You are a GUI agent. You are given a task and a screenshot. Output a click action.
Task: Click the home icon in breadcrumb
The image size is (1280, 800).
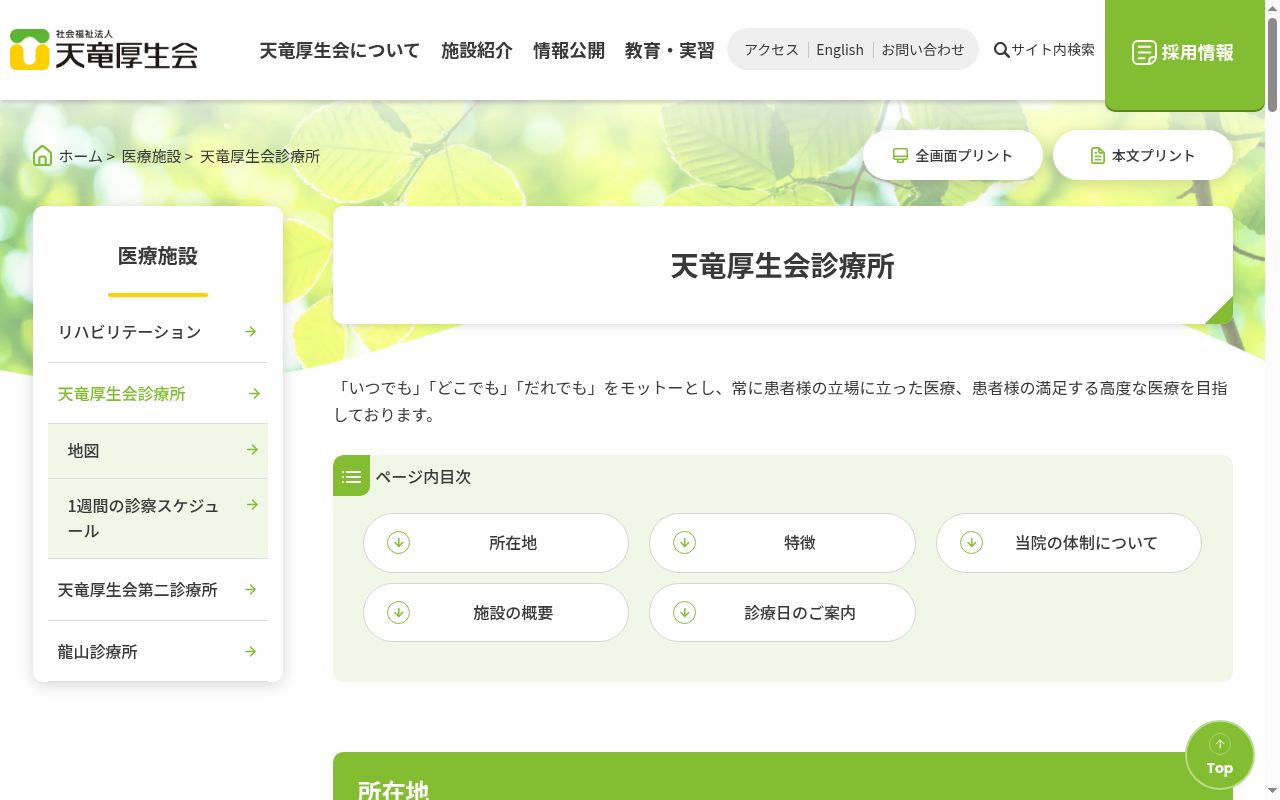click(43, 156)
